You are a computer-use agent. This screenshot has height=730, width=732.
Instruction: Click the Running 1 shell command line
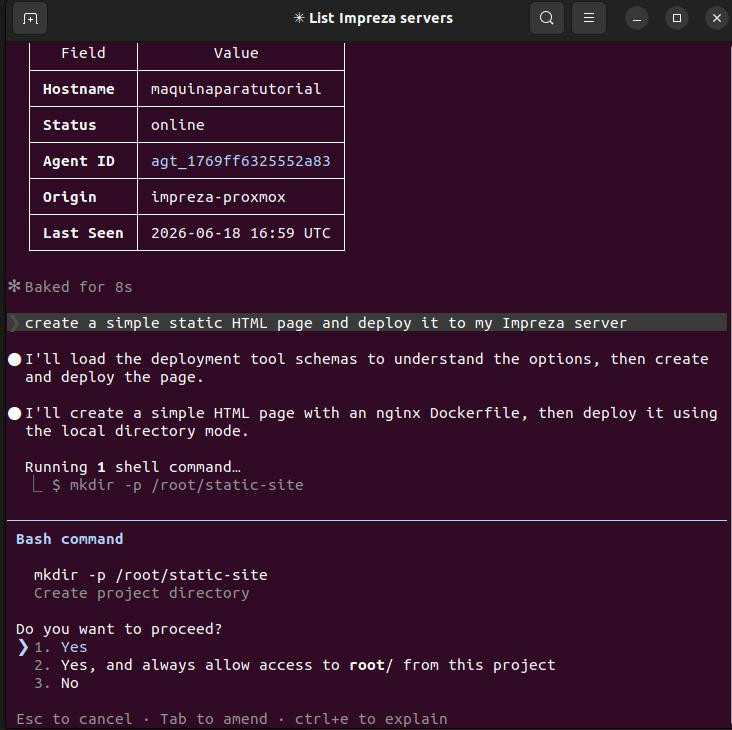(133, 467)
